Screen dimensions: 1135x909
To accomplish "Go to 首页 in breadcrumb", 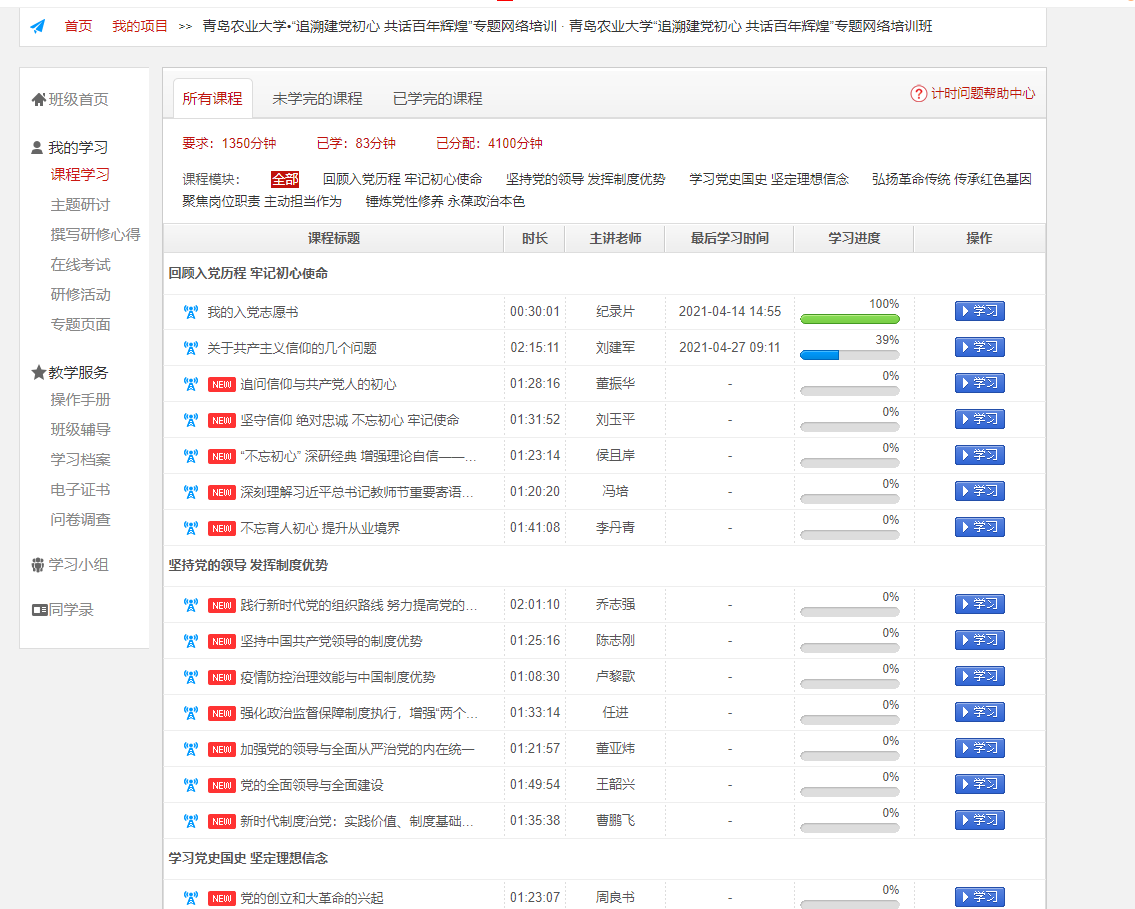I will click(79, 27).
